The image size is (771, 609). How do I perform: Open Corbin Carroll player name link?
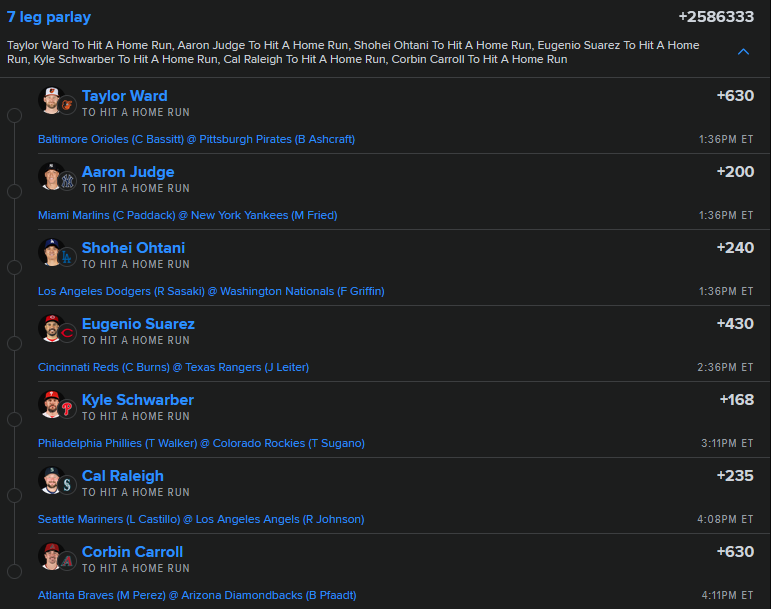tap(132, 551)
